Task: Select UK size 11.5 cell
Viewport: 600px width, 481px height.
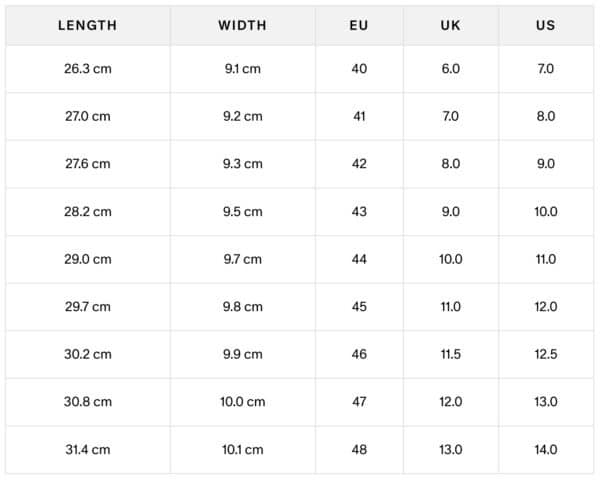Action: [450, 354]
